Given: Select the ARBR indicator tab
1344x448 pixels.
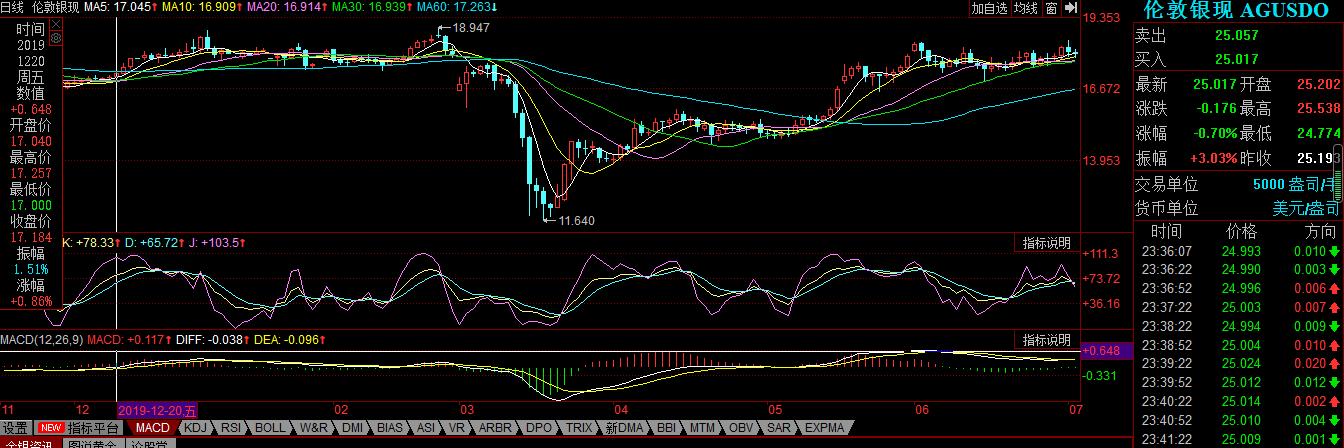Looking at the screenshot, I should pyautogui.click(x=494, y=428).
